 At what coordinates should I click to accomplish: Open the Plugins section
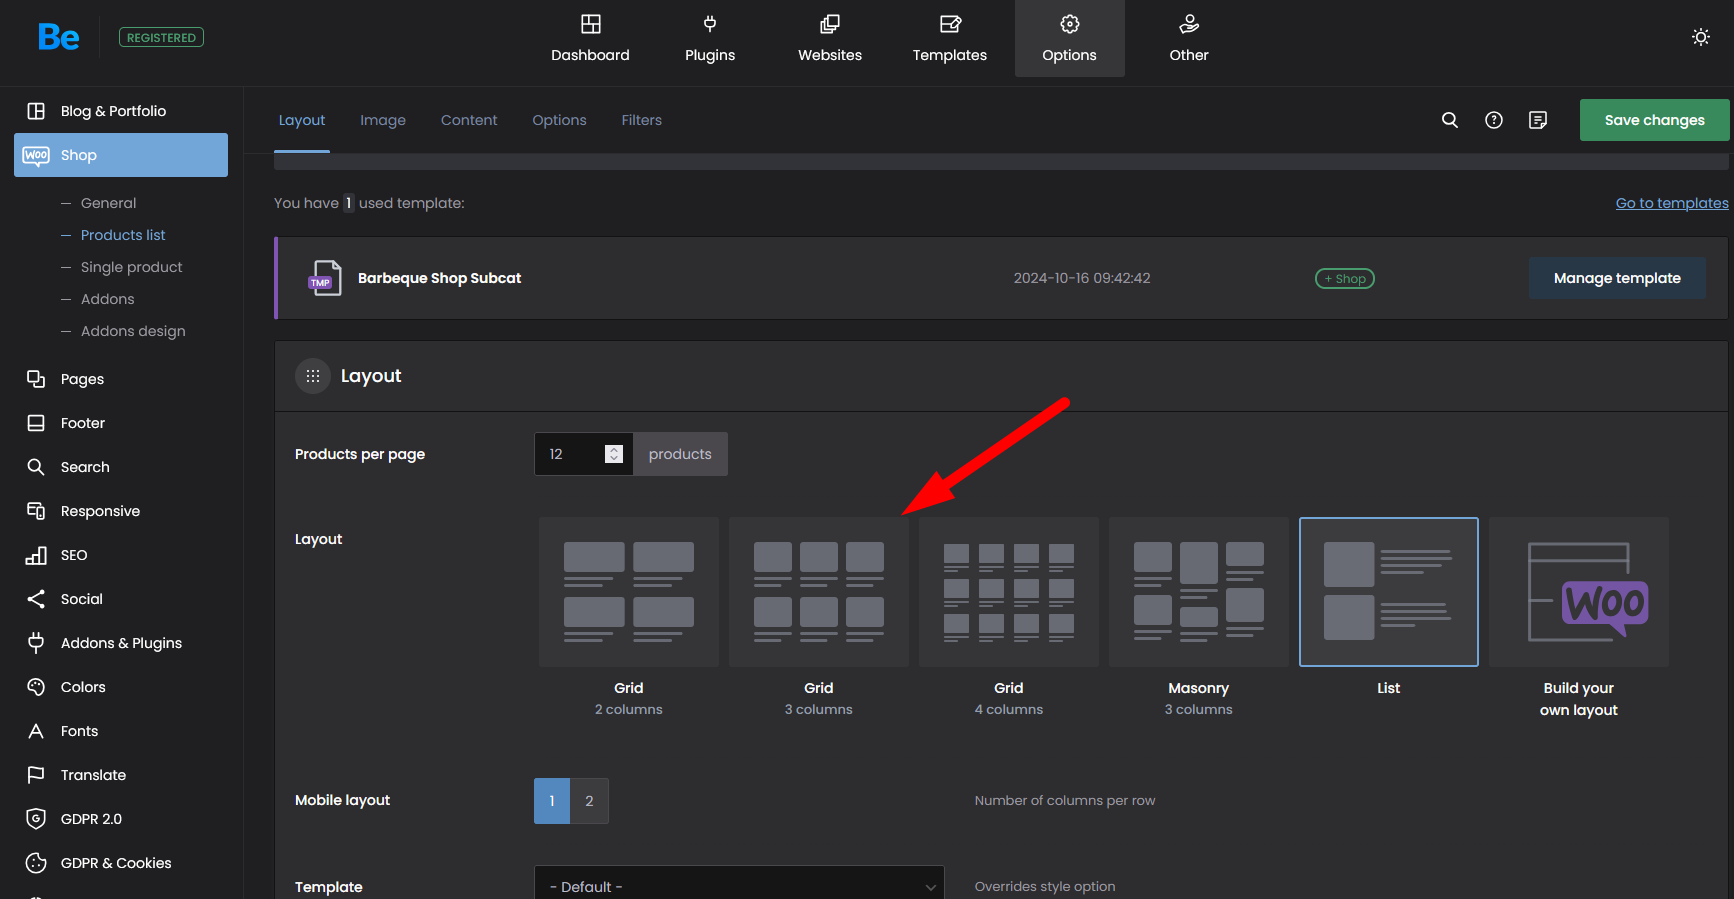coord(710,39)
